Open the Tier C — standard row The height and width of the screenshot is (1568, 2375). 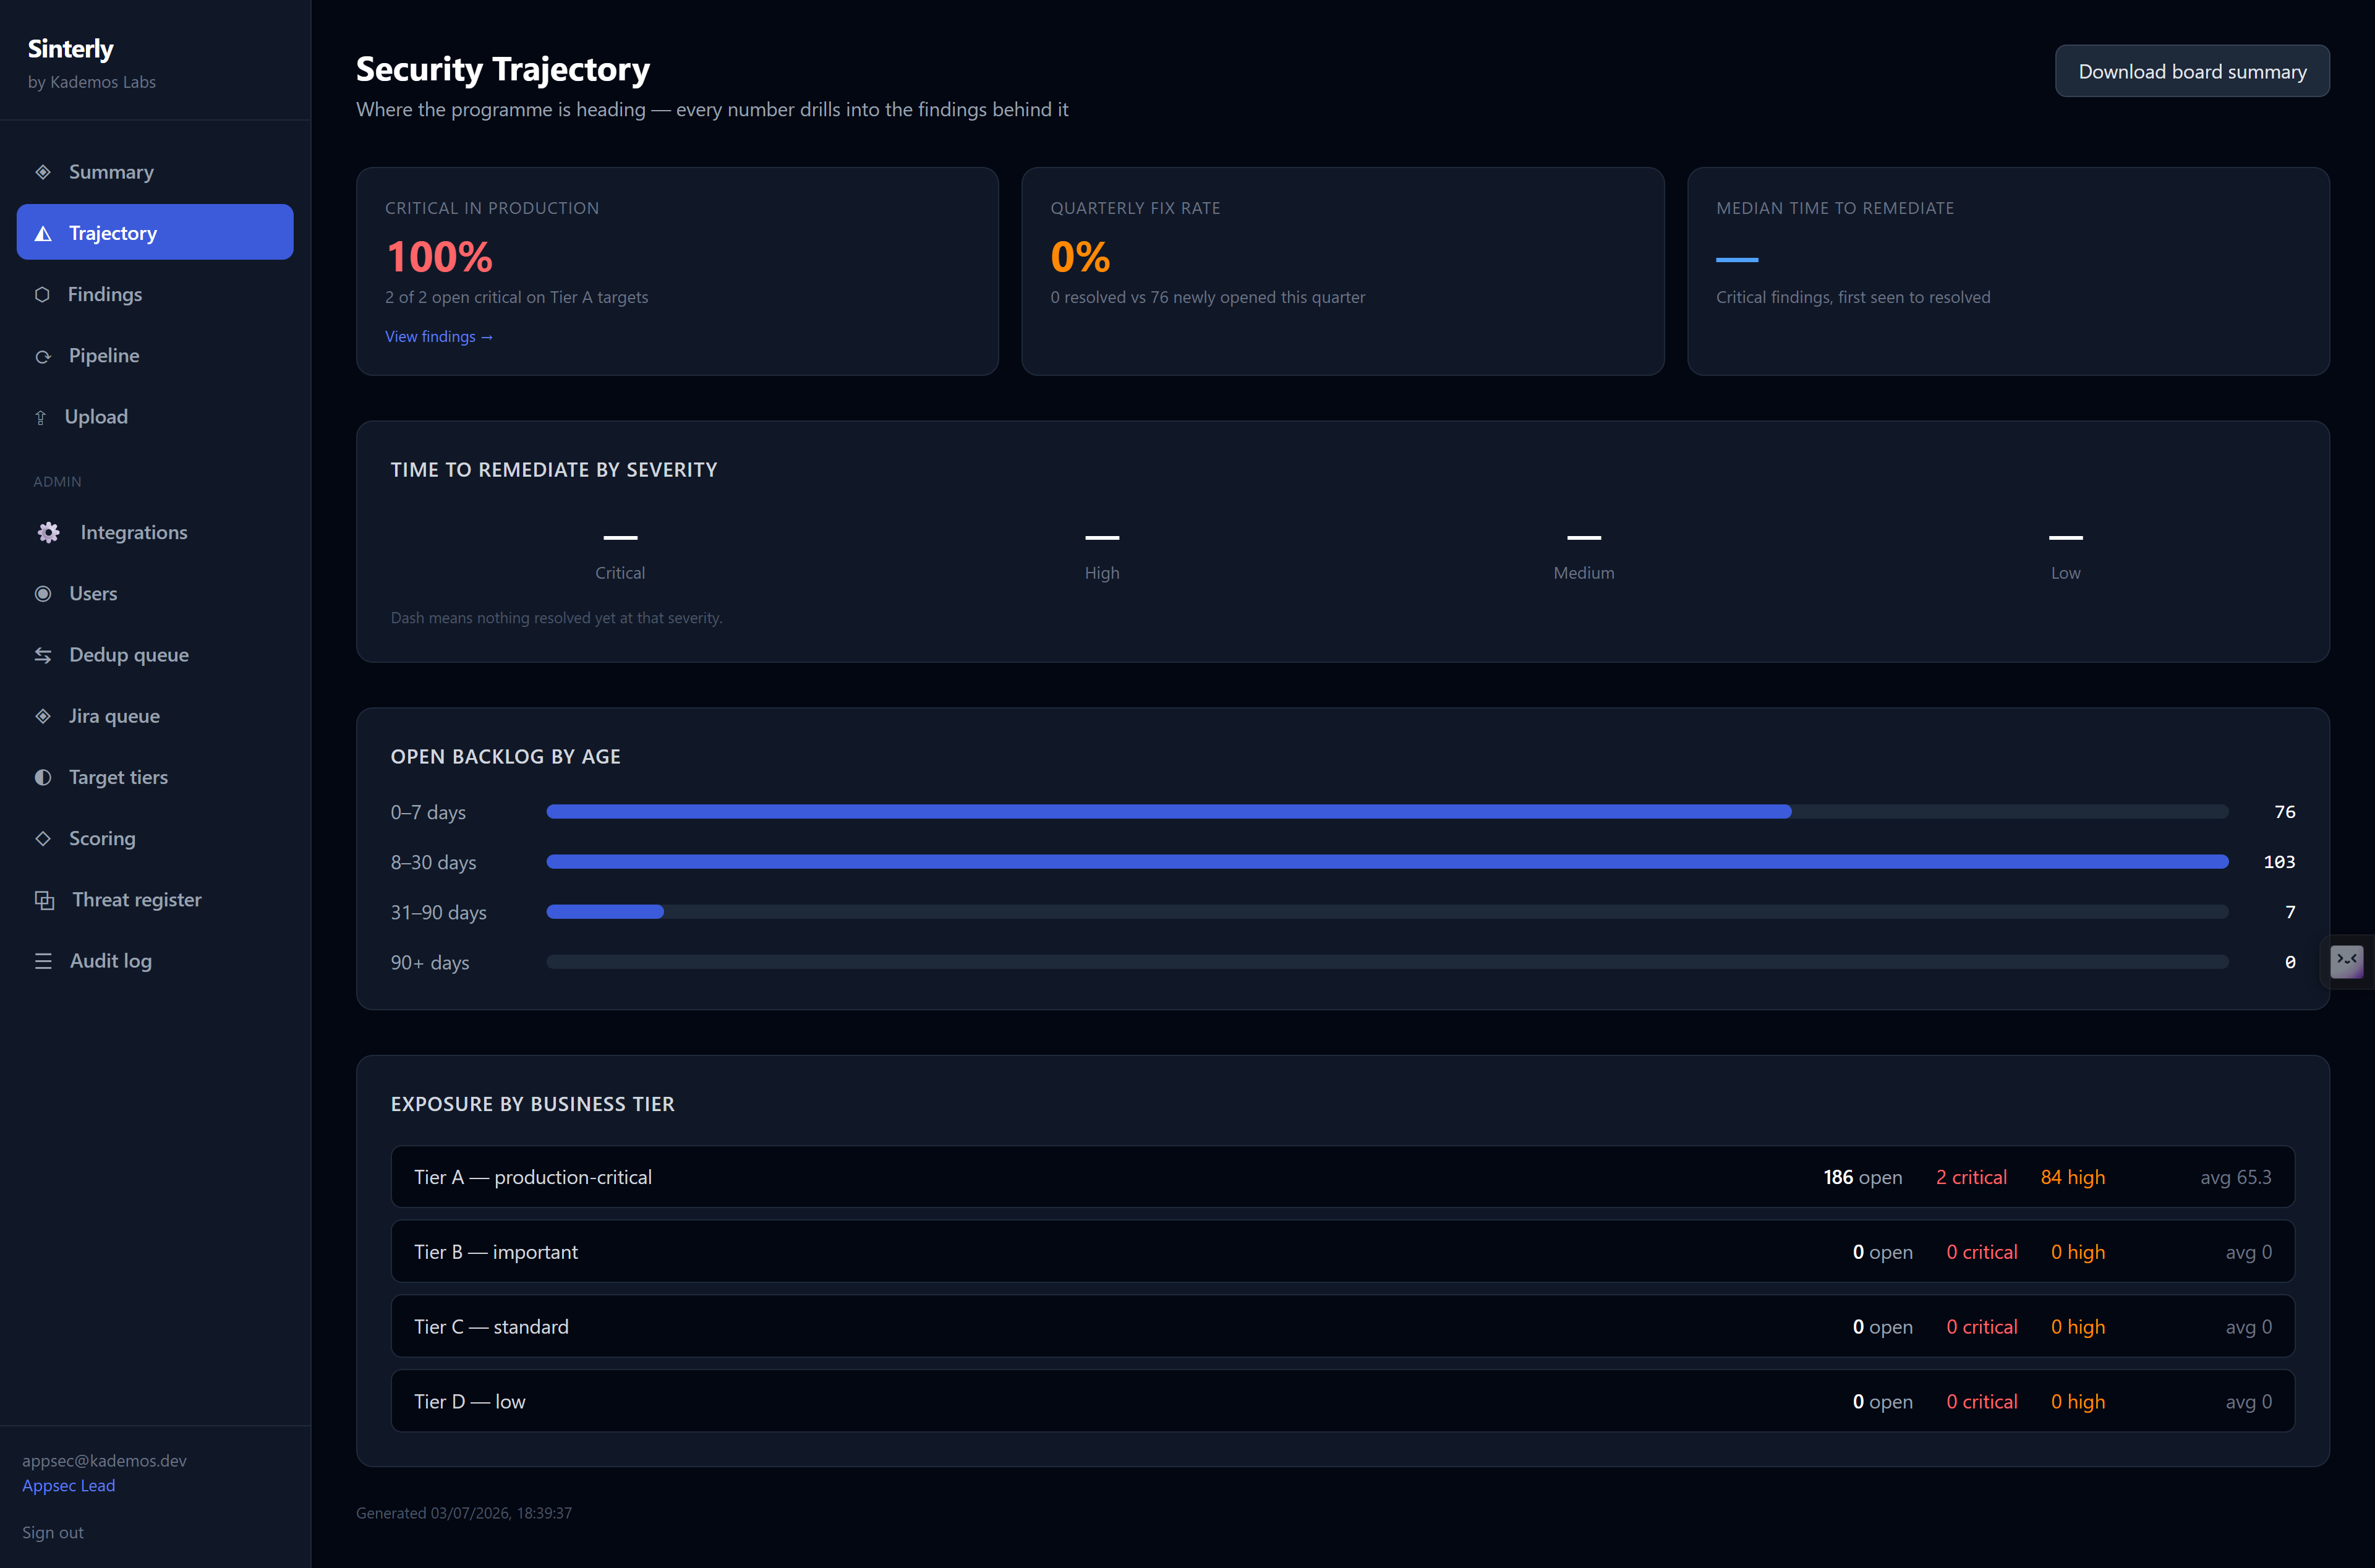coord(1342,1327)
